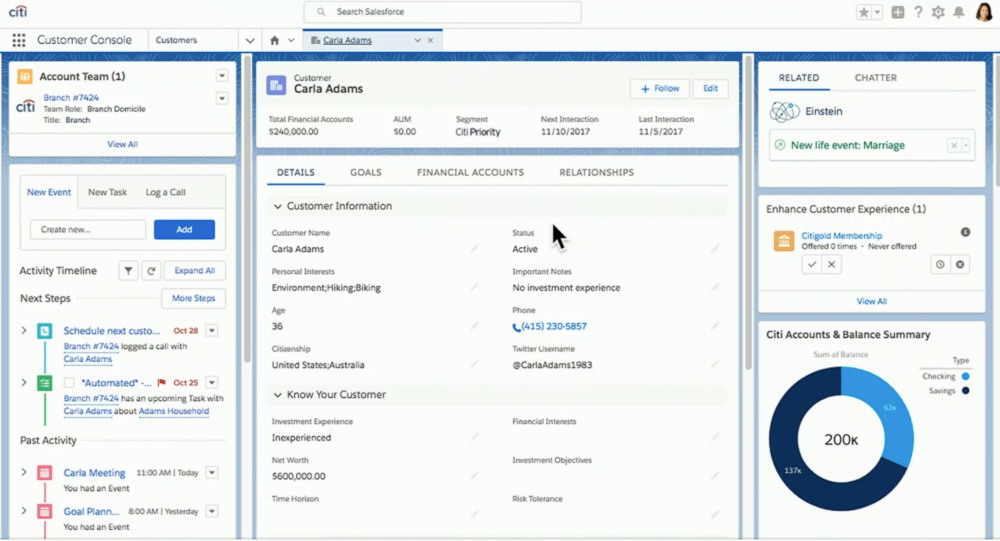
Task: Click the Search Salesforce field
Action: point(443,12)
